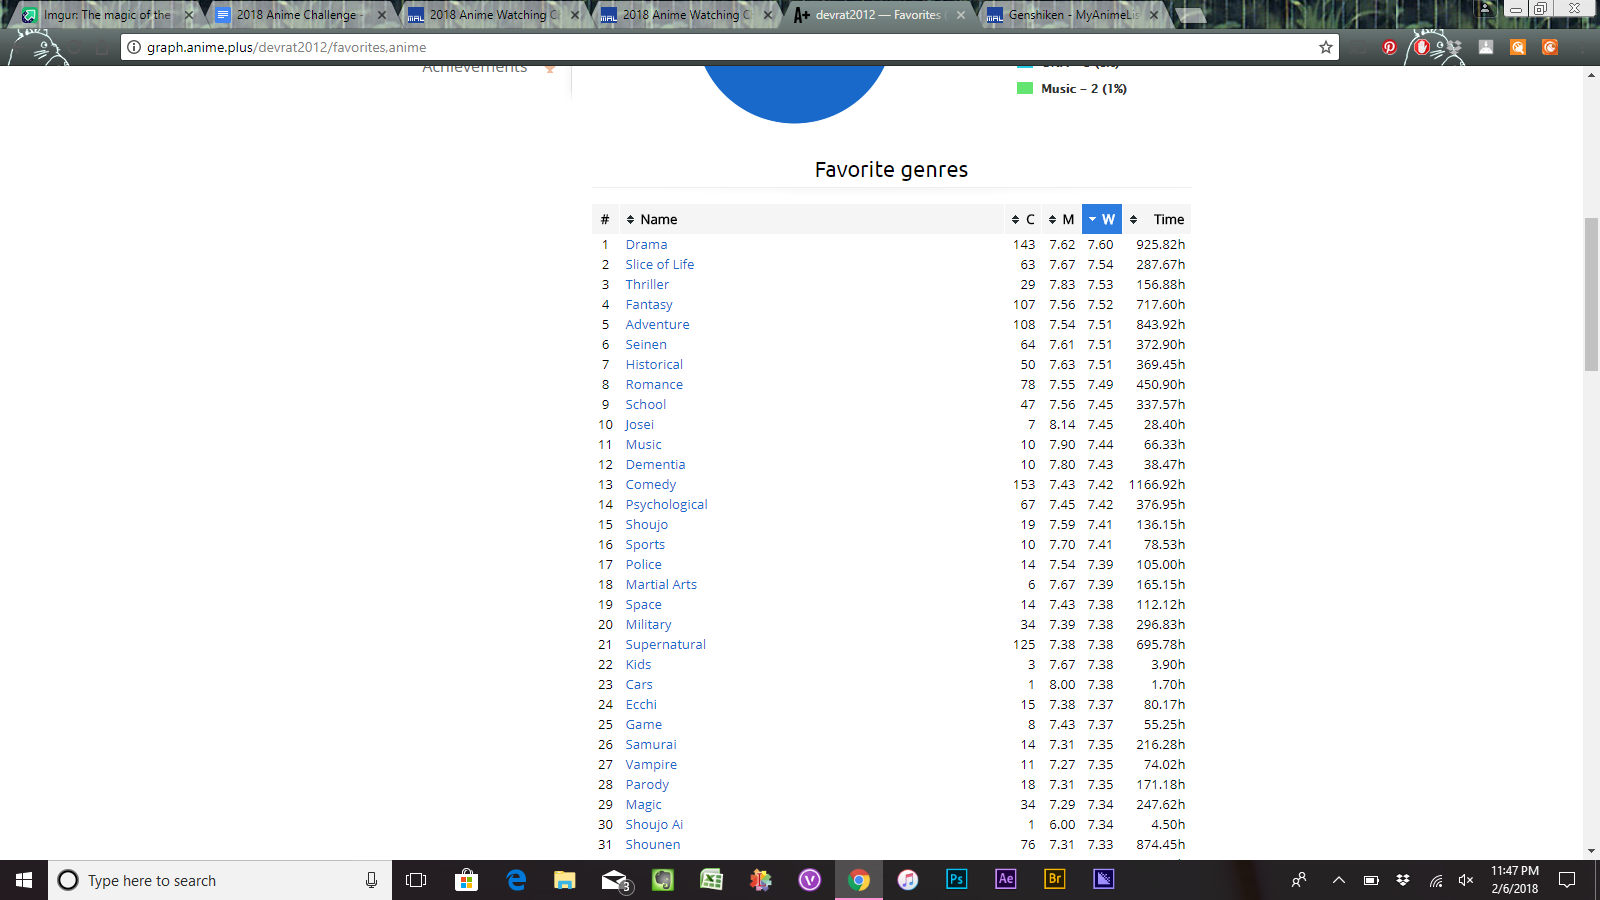The width and height of the screenshot is (1600, 900).
Task: Sort table by W weighted score column
Action: 1102,220
